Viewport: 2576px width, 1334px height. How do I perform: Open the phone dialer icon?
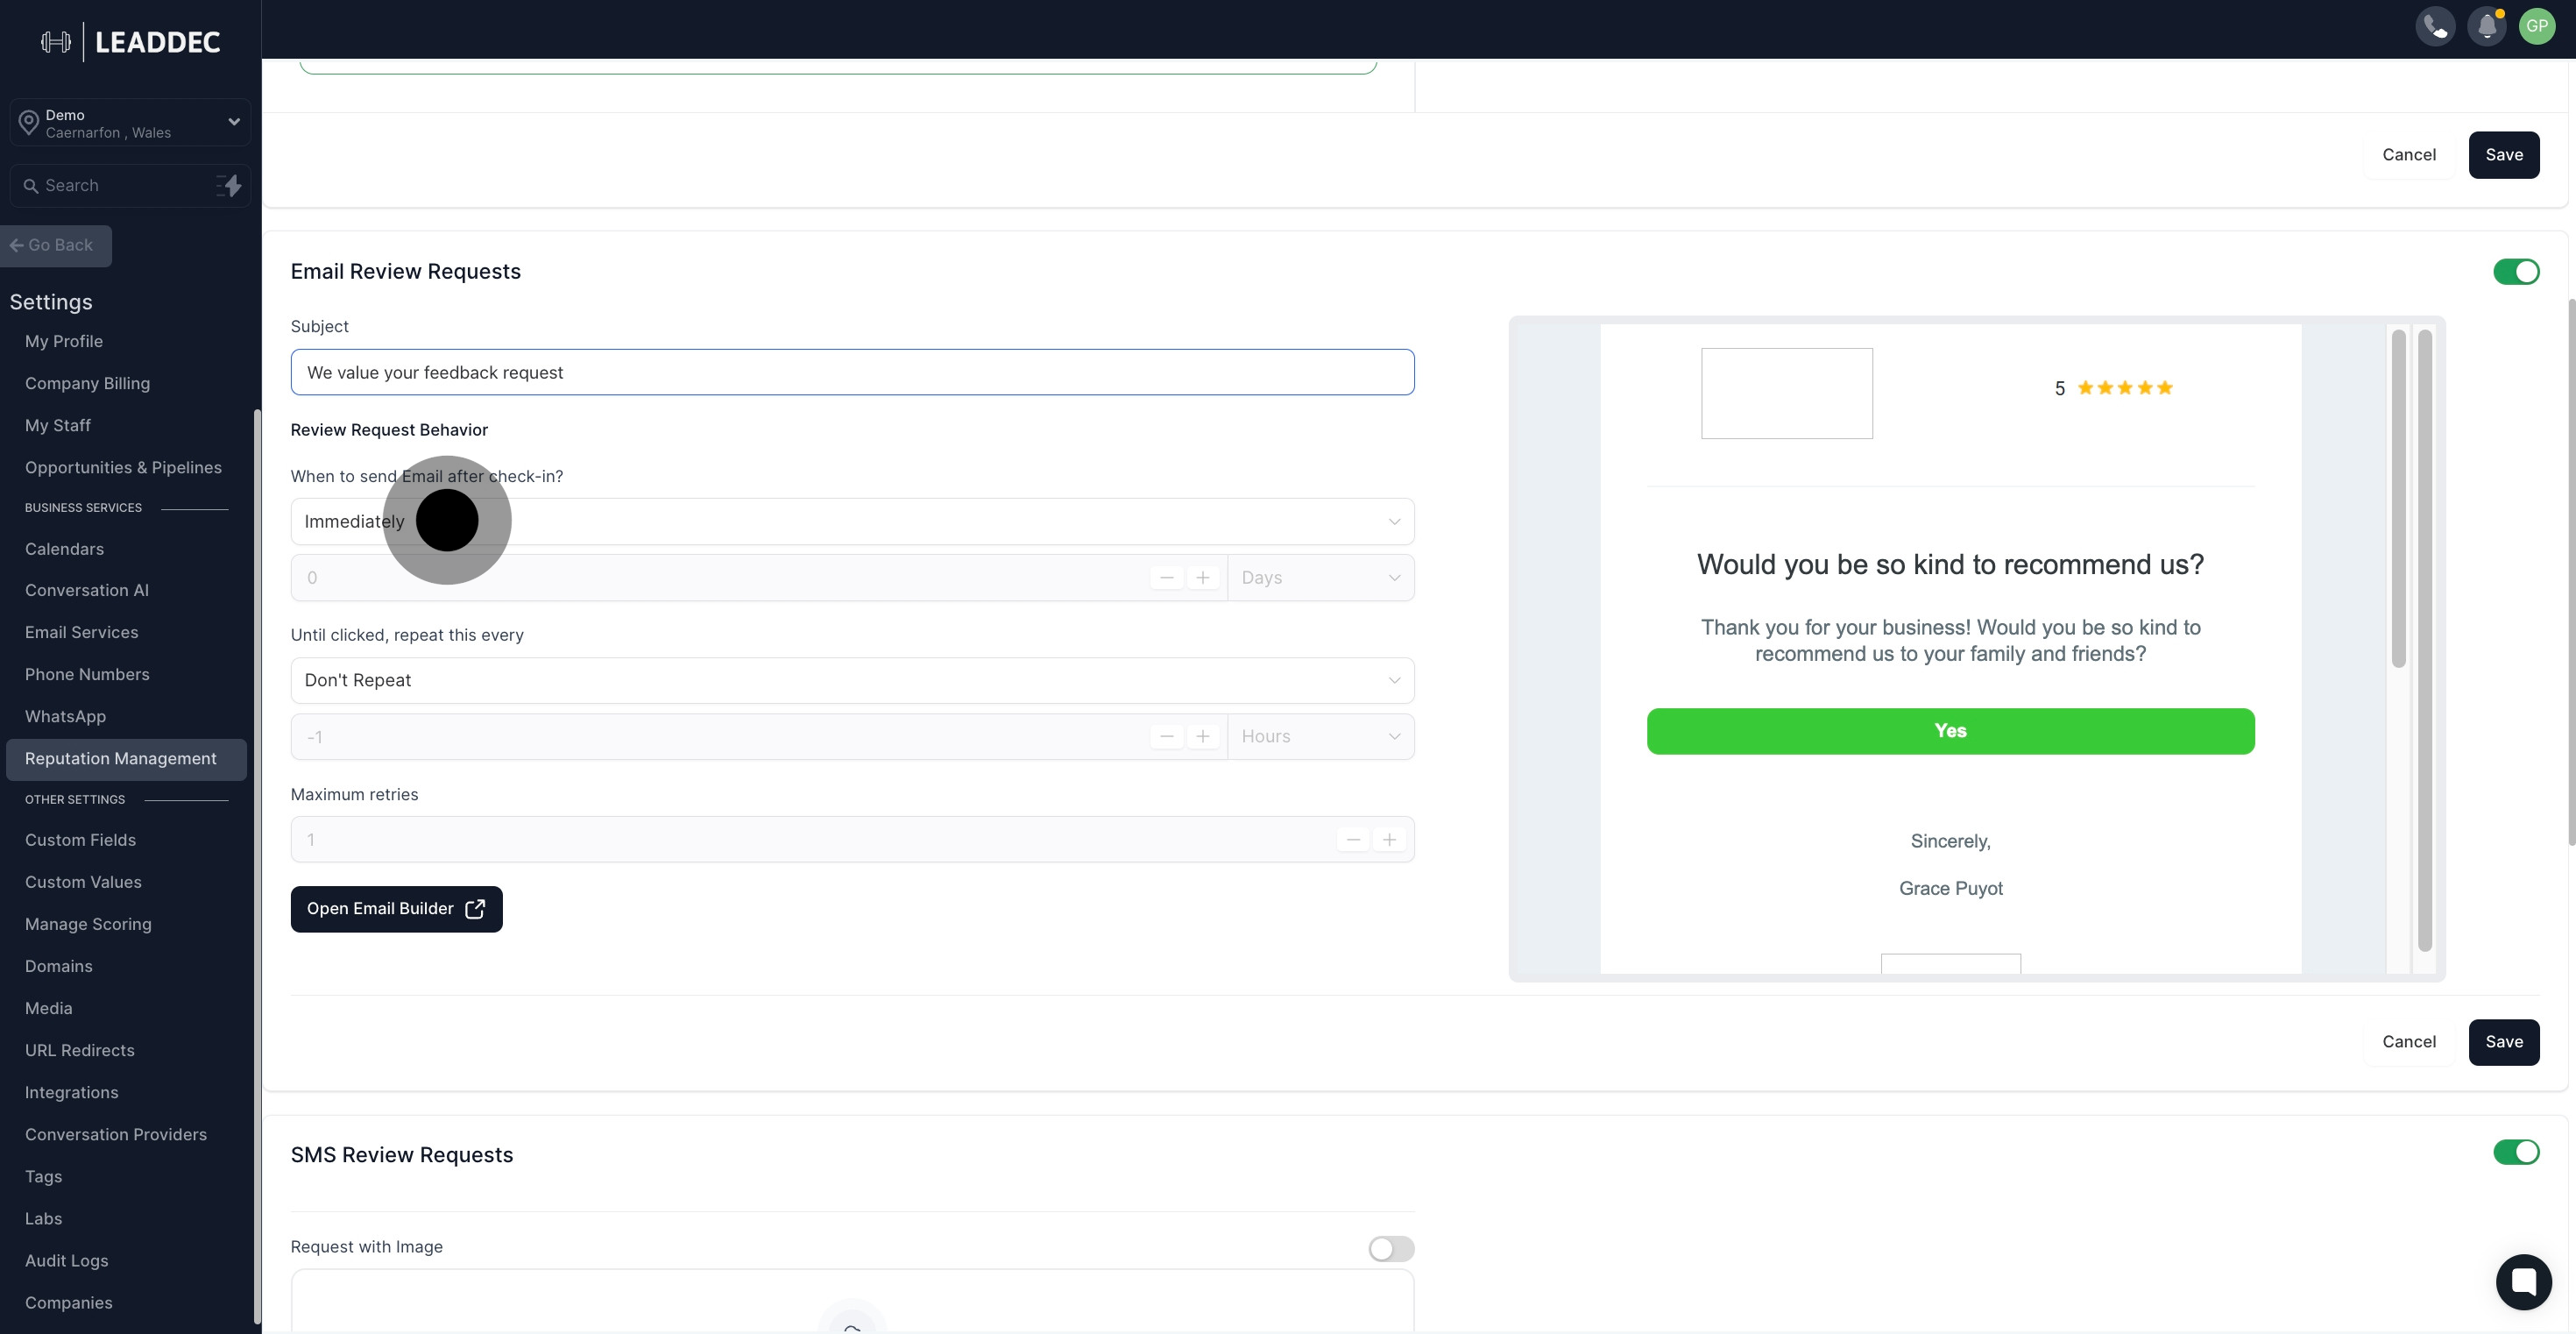point(2435,26)
